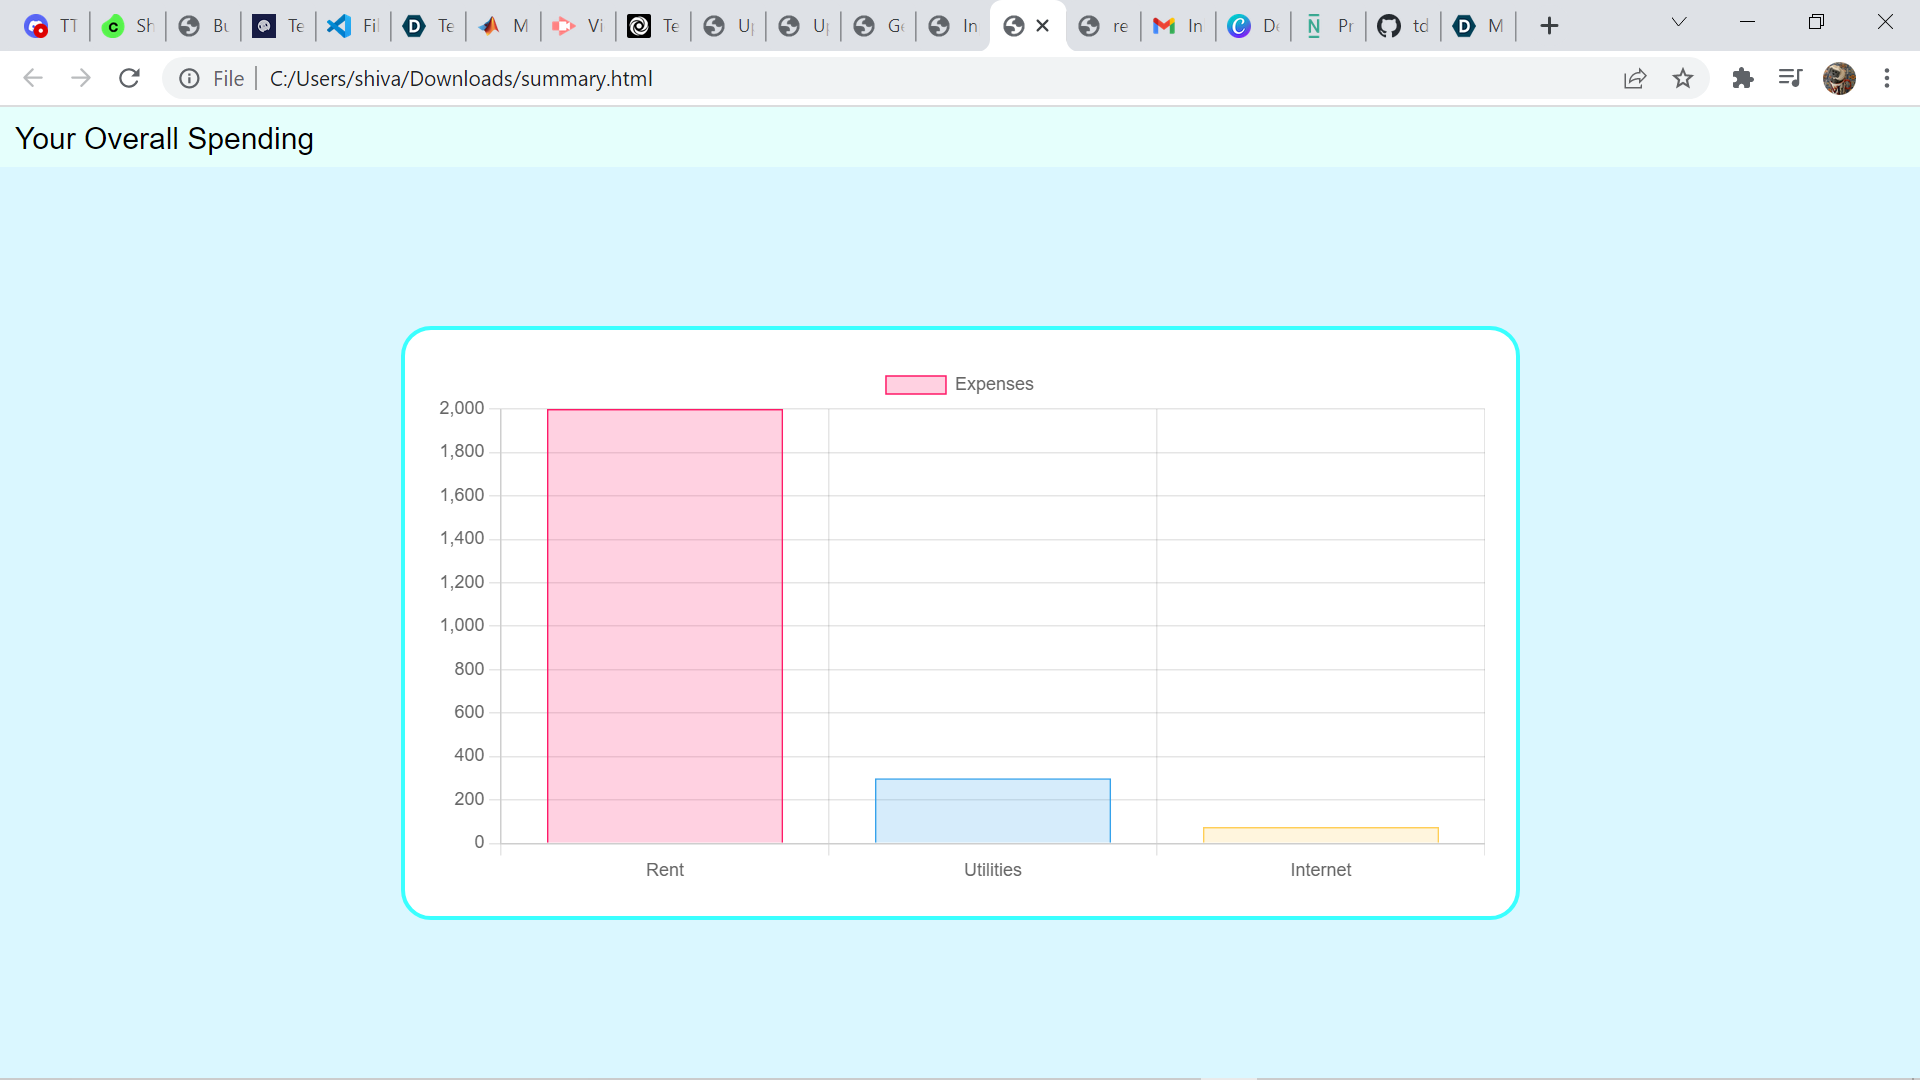Image resolution: width=1920 pixels, height=1080 pixels.
Task: Bookmark this page with the star icon
Action: (x=1683, y=78)
